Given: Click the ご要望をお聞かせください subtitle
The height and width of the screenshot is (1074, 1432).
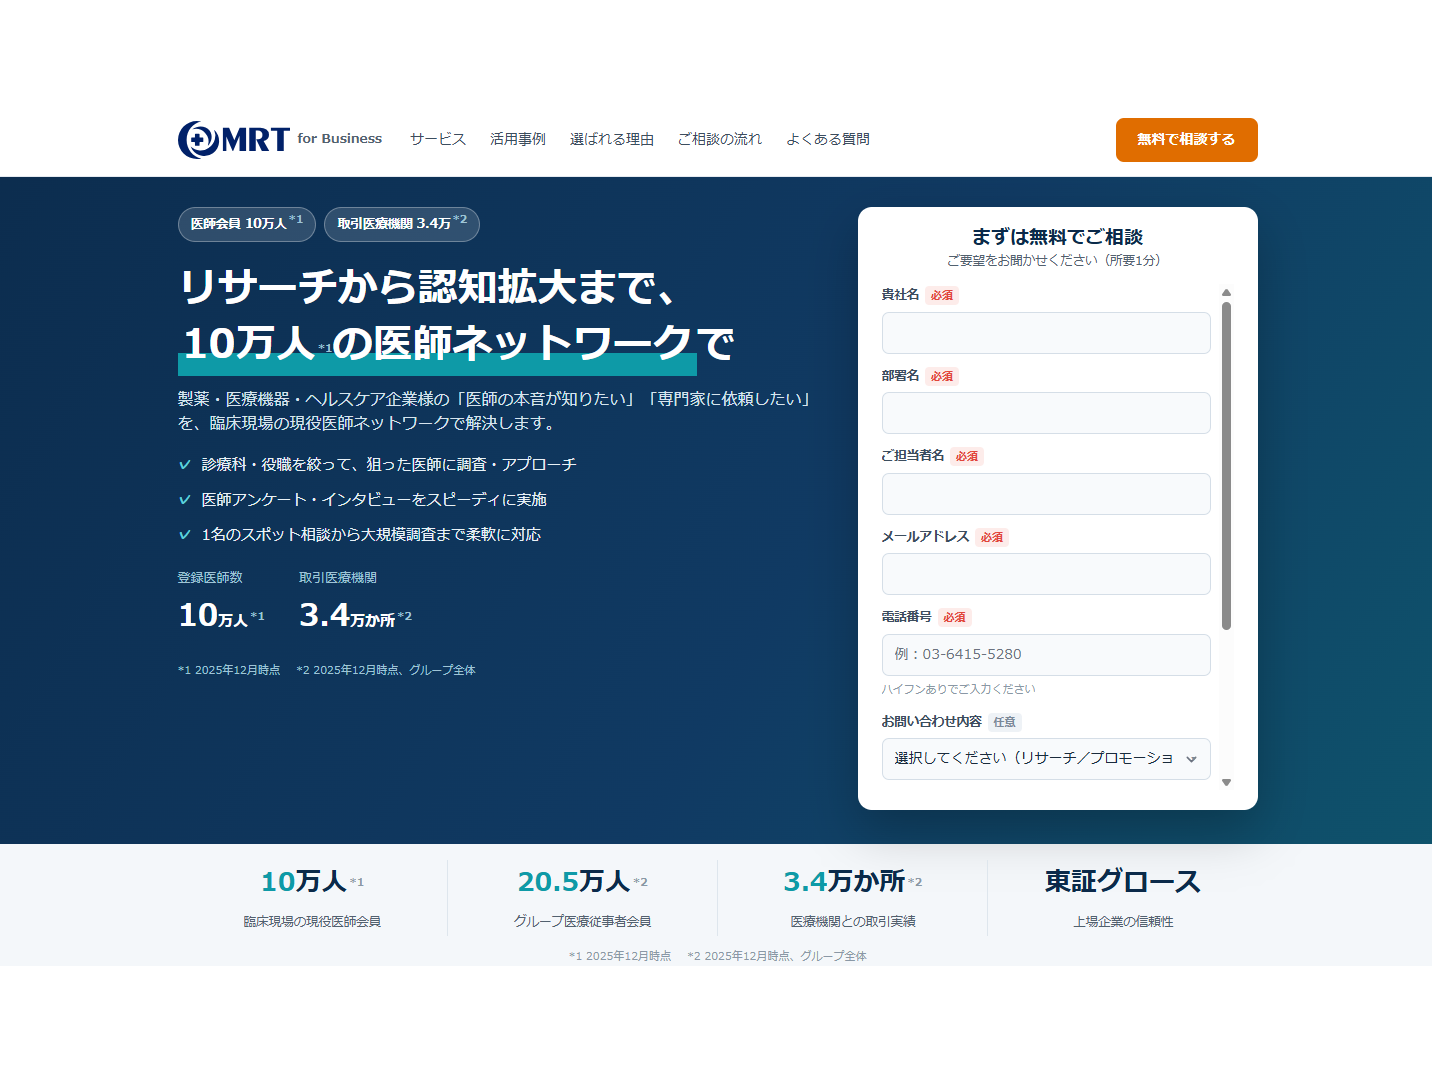Looking at the screenshot, I should coord(1053,260).
